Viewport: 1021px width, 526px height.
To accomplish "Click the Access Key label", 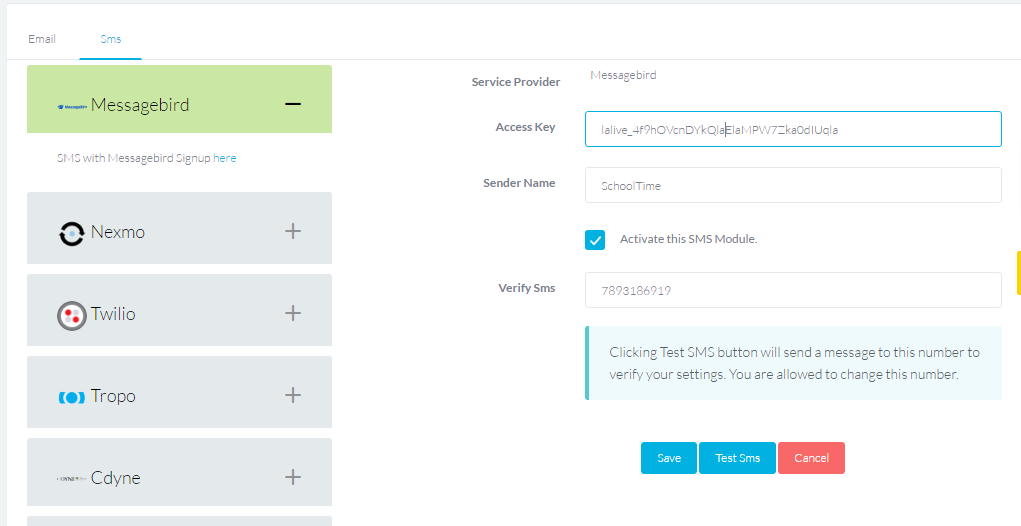I will pos(525,127).
